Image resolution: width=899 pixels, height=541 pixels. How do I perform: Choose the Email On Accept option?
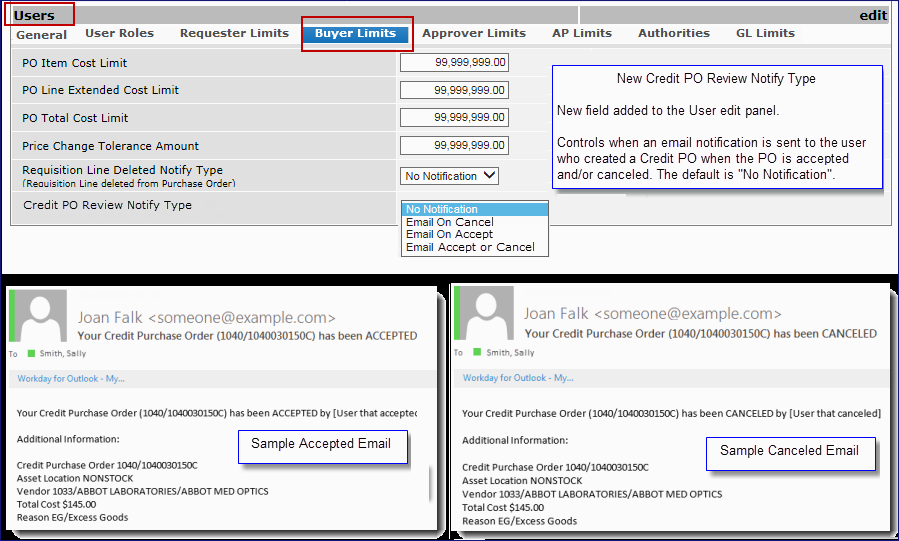pyautogui.click(x=449, y=234)
